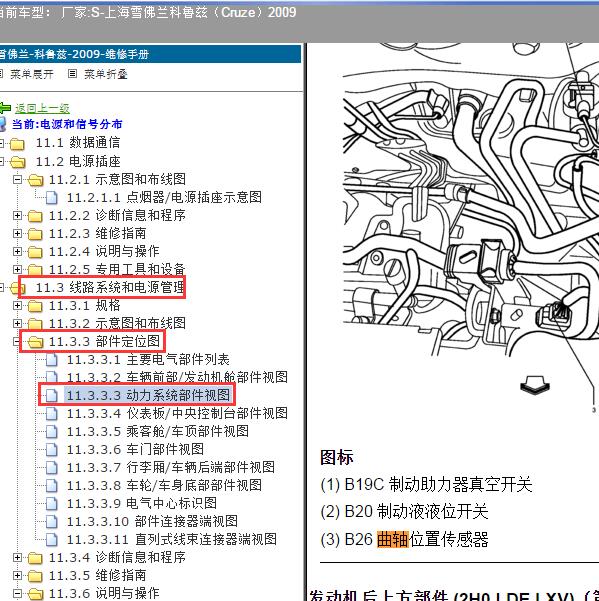Select the 11.3 线路系统和电源管理 folder
The image size is (599, 601).
[110, 287]
